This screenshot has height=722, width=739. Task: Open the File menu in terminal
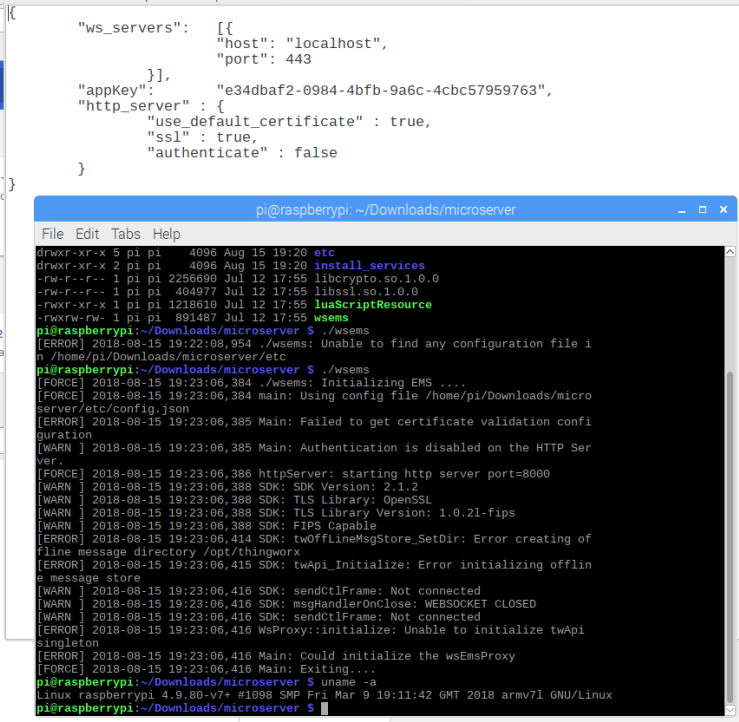(x=52, y=234)
